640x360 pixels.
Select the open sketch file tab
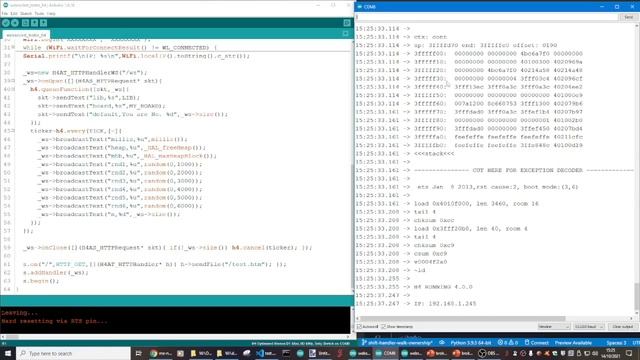coord(26,35)
